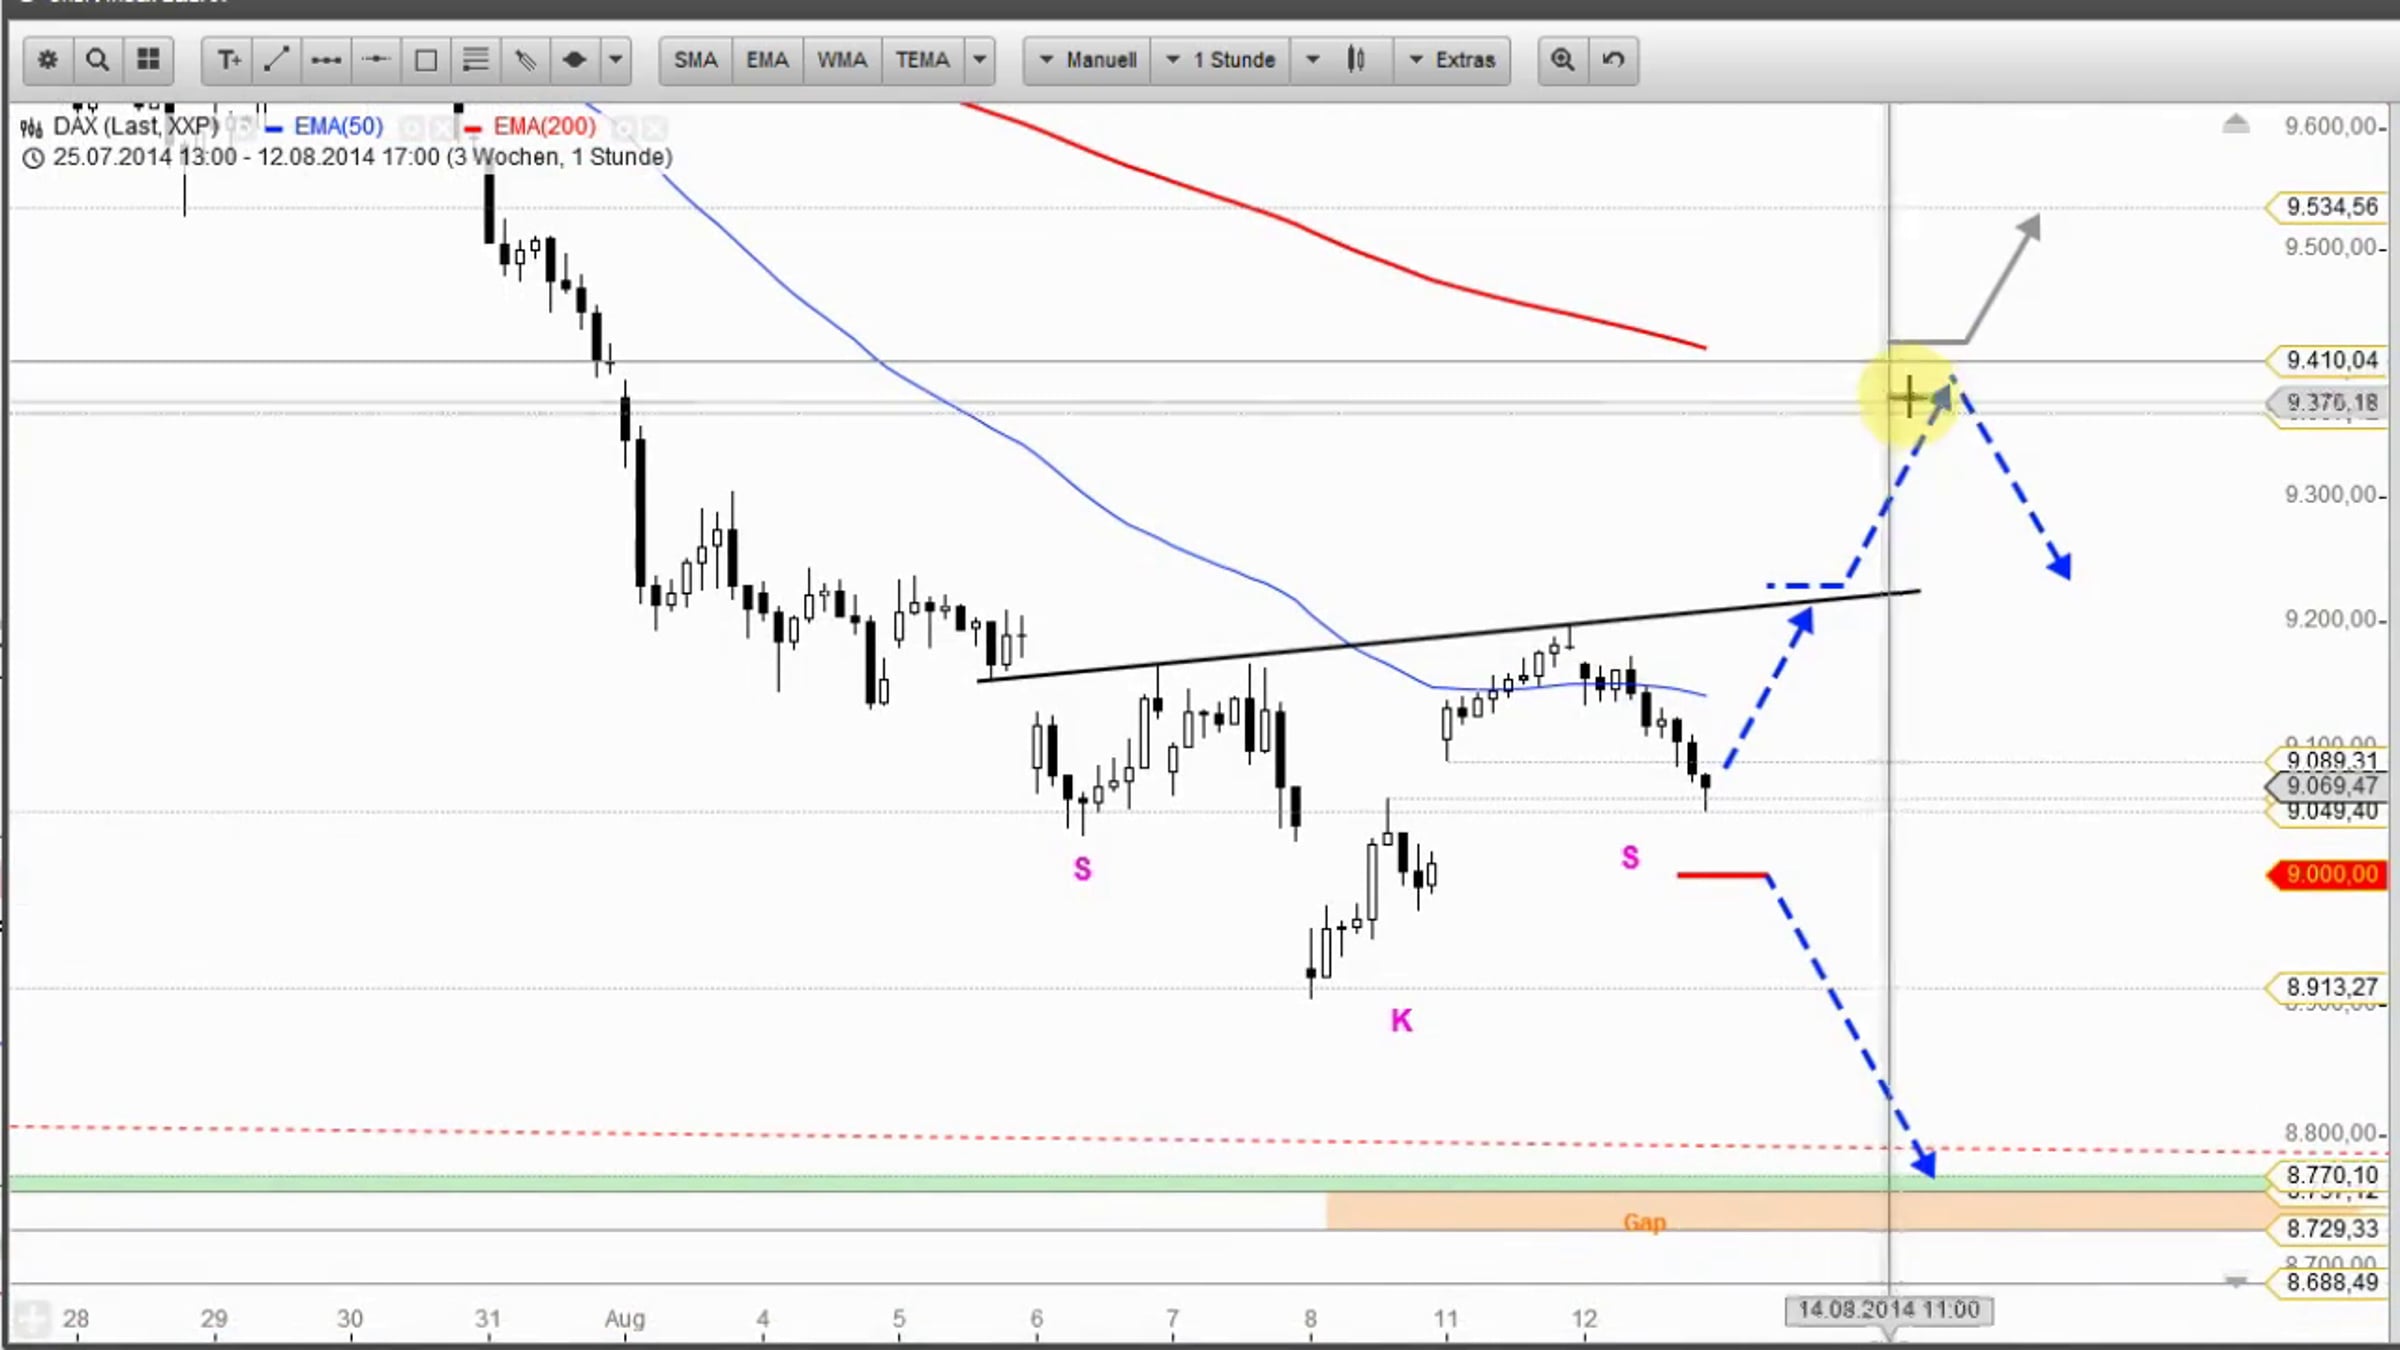This screenshot has height=1350, width=2400.
Task: Click the DAX (Last, XXP) label
Action: tap(136, 126)
